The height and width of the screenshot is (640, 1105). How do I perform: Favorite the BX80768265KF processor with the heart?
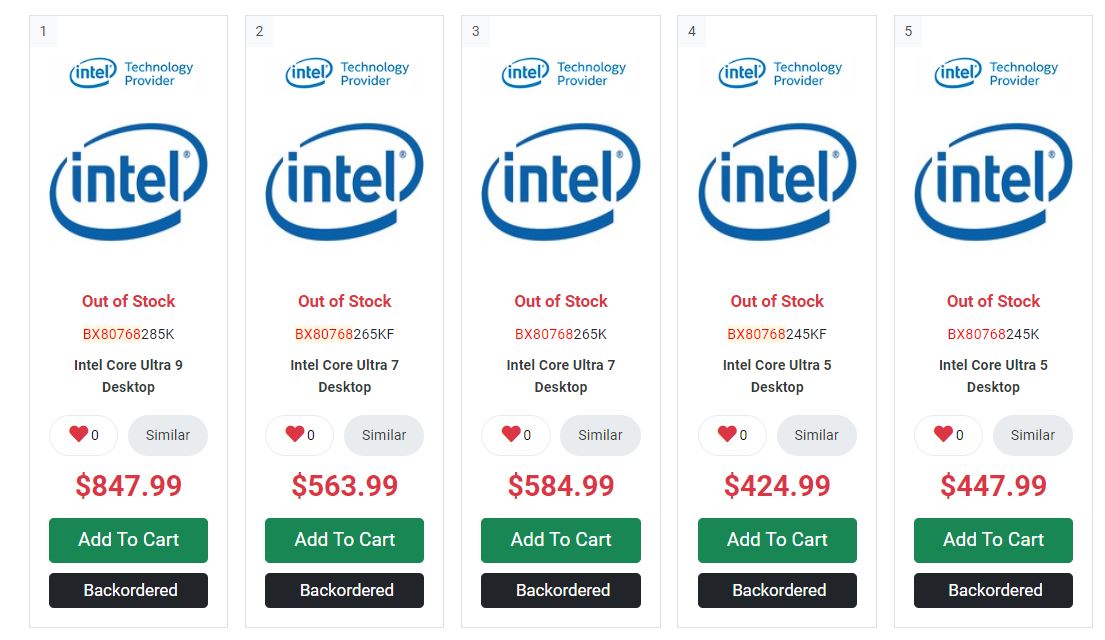(295, 434)
